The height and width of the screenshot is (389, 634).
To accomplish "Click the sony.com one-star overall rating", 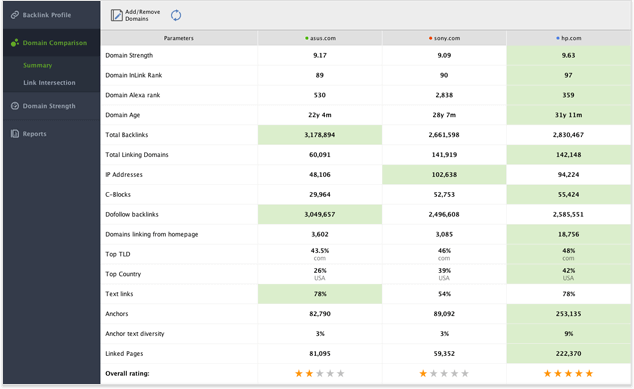I will pos(444,373).
